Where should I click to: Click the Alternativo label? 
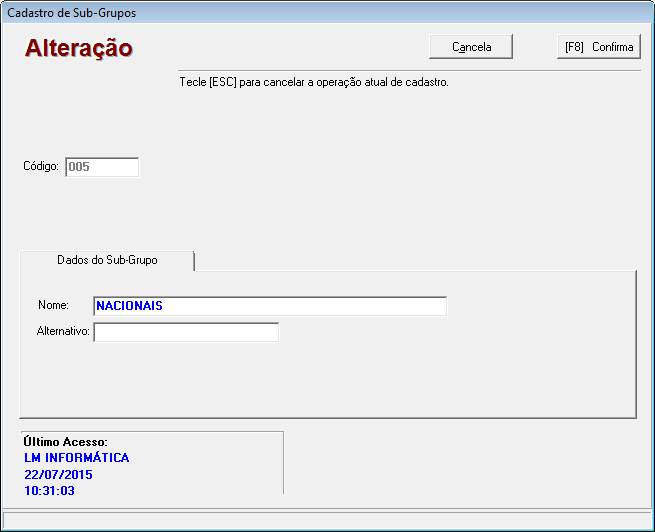(63, 331)
